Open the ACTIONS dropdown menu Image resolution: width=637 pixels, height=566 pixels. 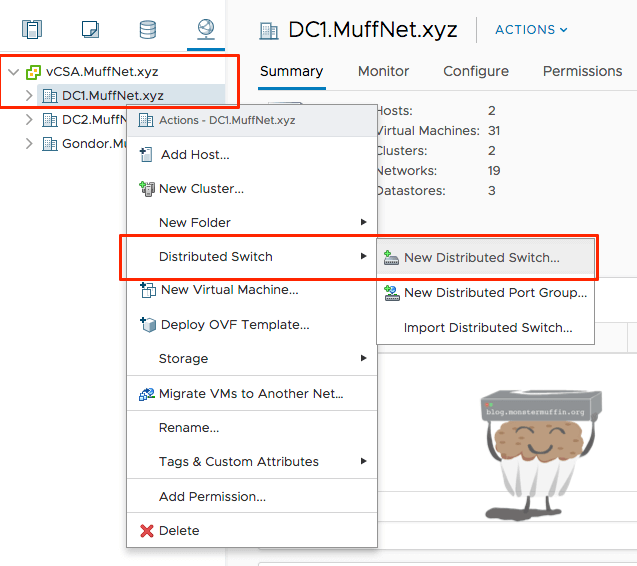(x=531, y=30)
